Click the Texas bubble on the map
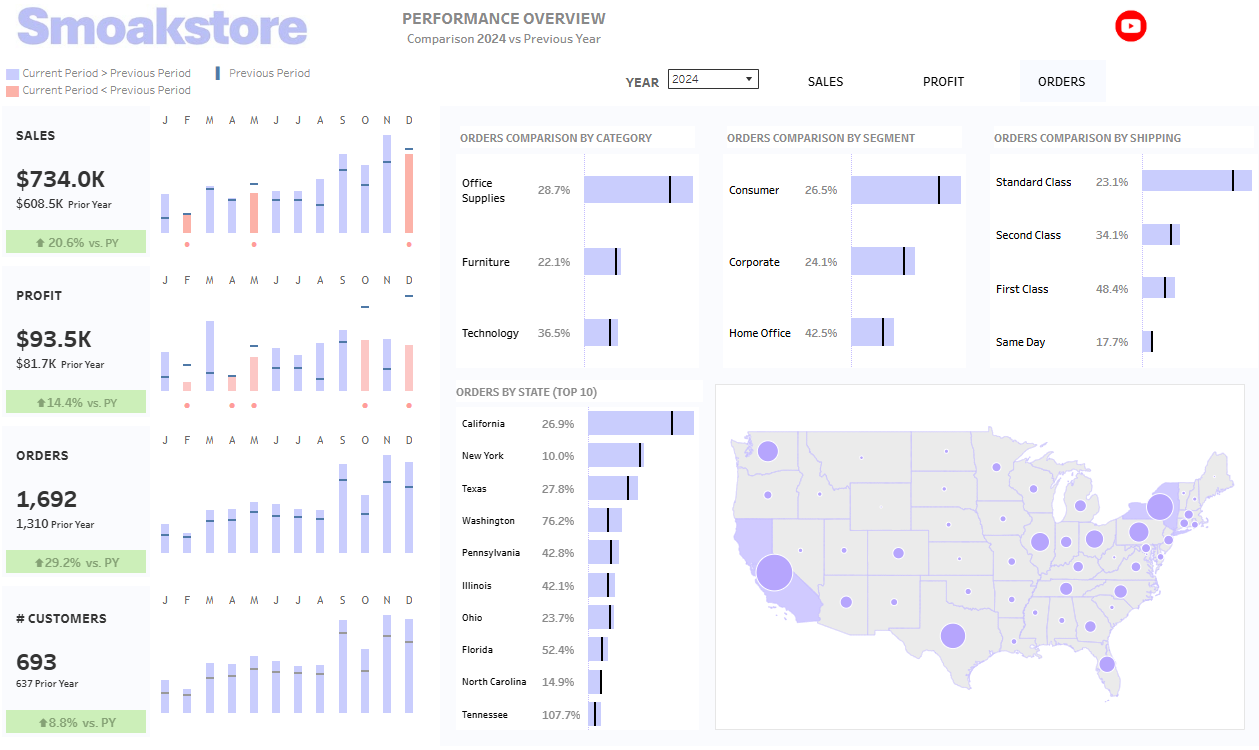 pos(953,636)
